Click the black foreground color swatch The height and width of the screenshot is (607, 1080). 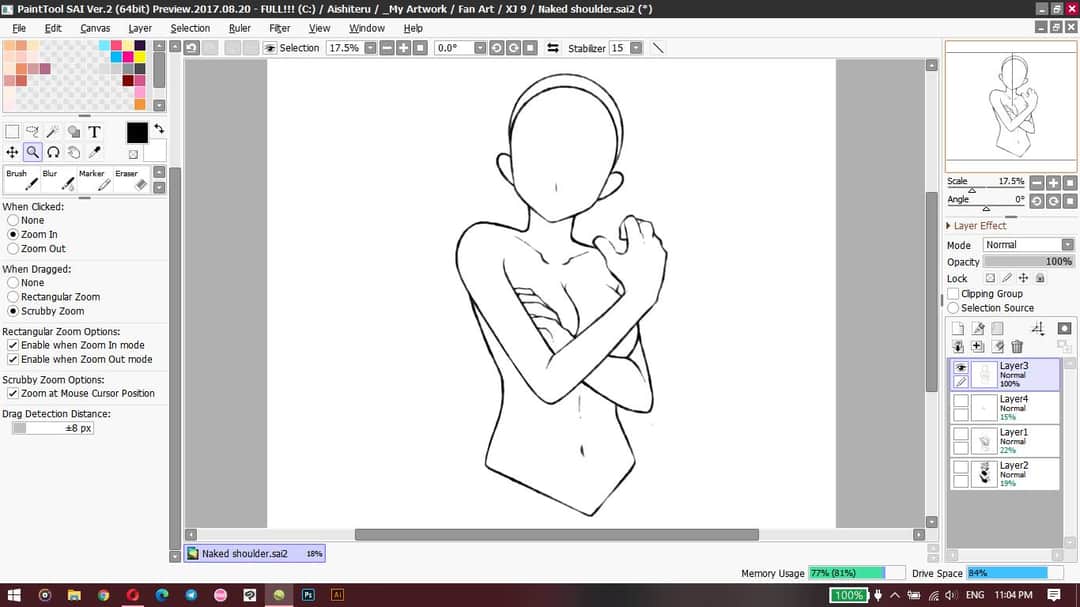click(x=137, y=132)
